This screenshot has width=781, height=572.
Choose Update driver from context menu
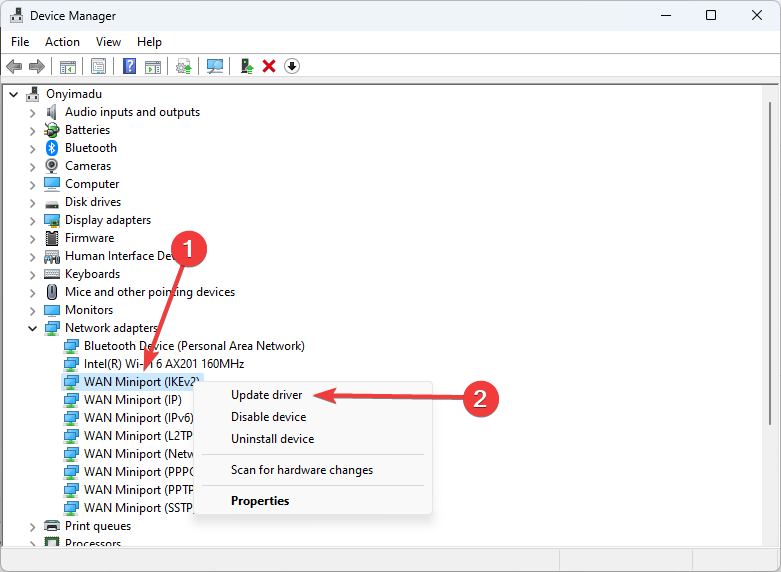coord(266,395)
